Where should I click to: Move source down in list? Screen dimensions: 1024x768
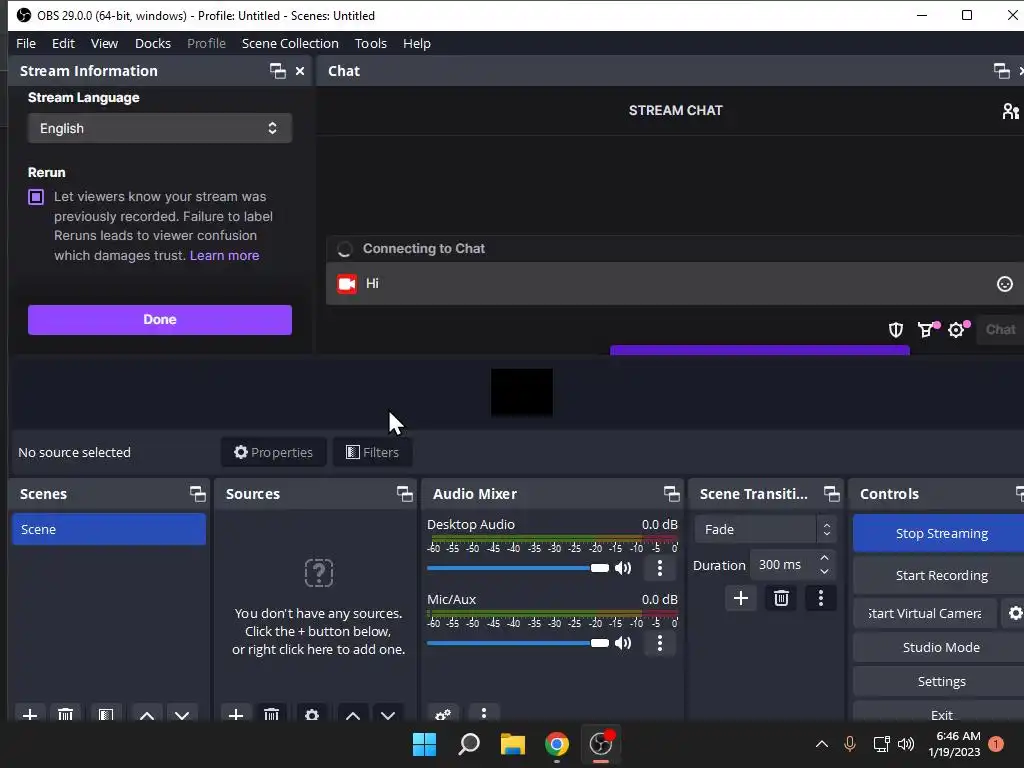point(388,714)
